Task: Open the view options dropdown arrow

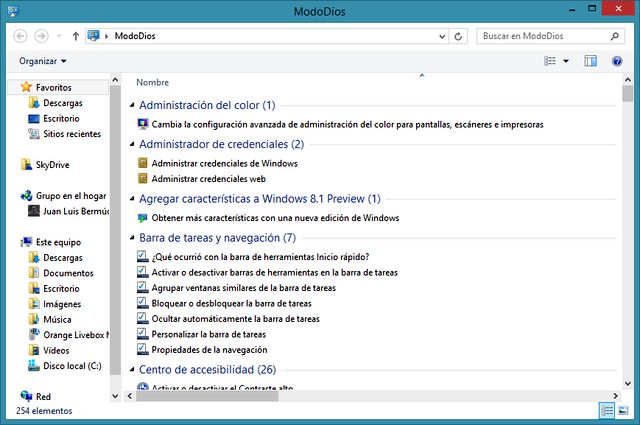Action: [566, 61]
